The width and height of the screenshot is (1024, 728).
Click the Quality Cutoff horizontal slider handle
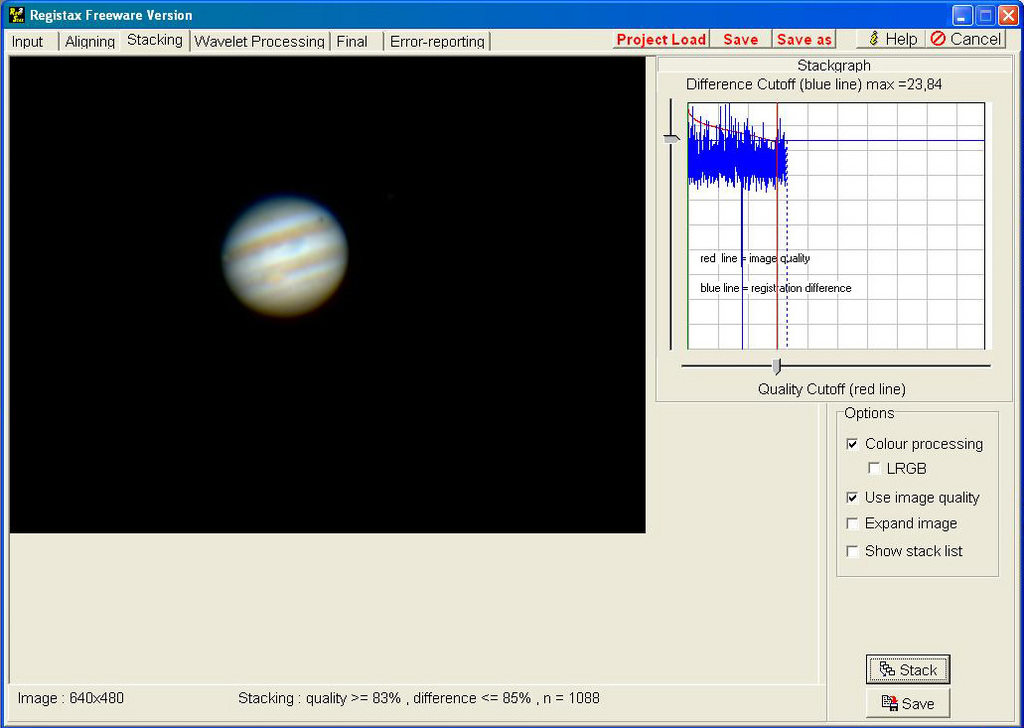(x=776, y=366)
